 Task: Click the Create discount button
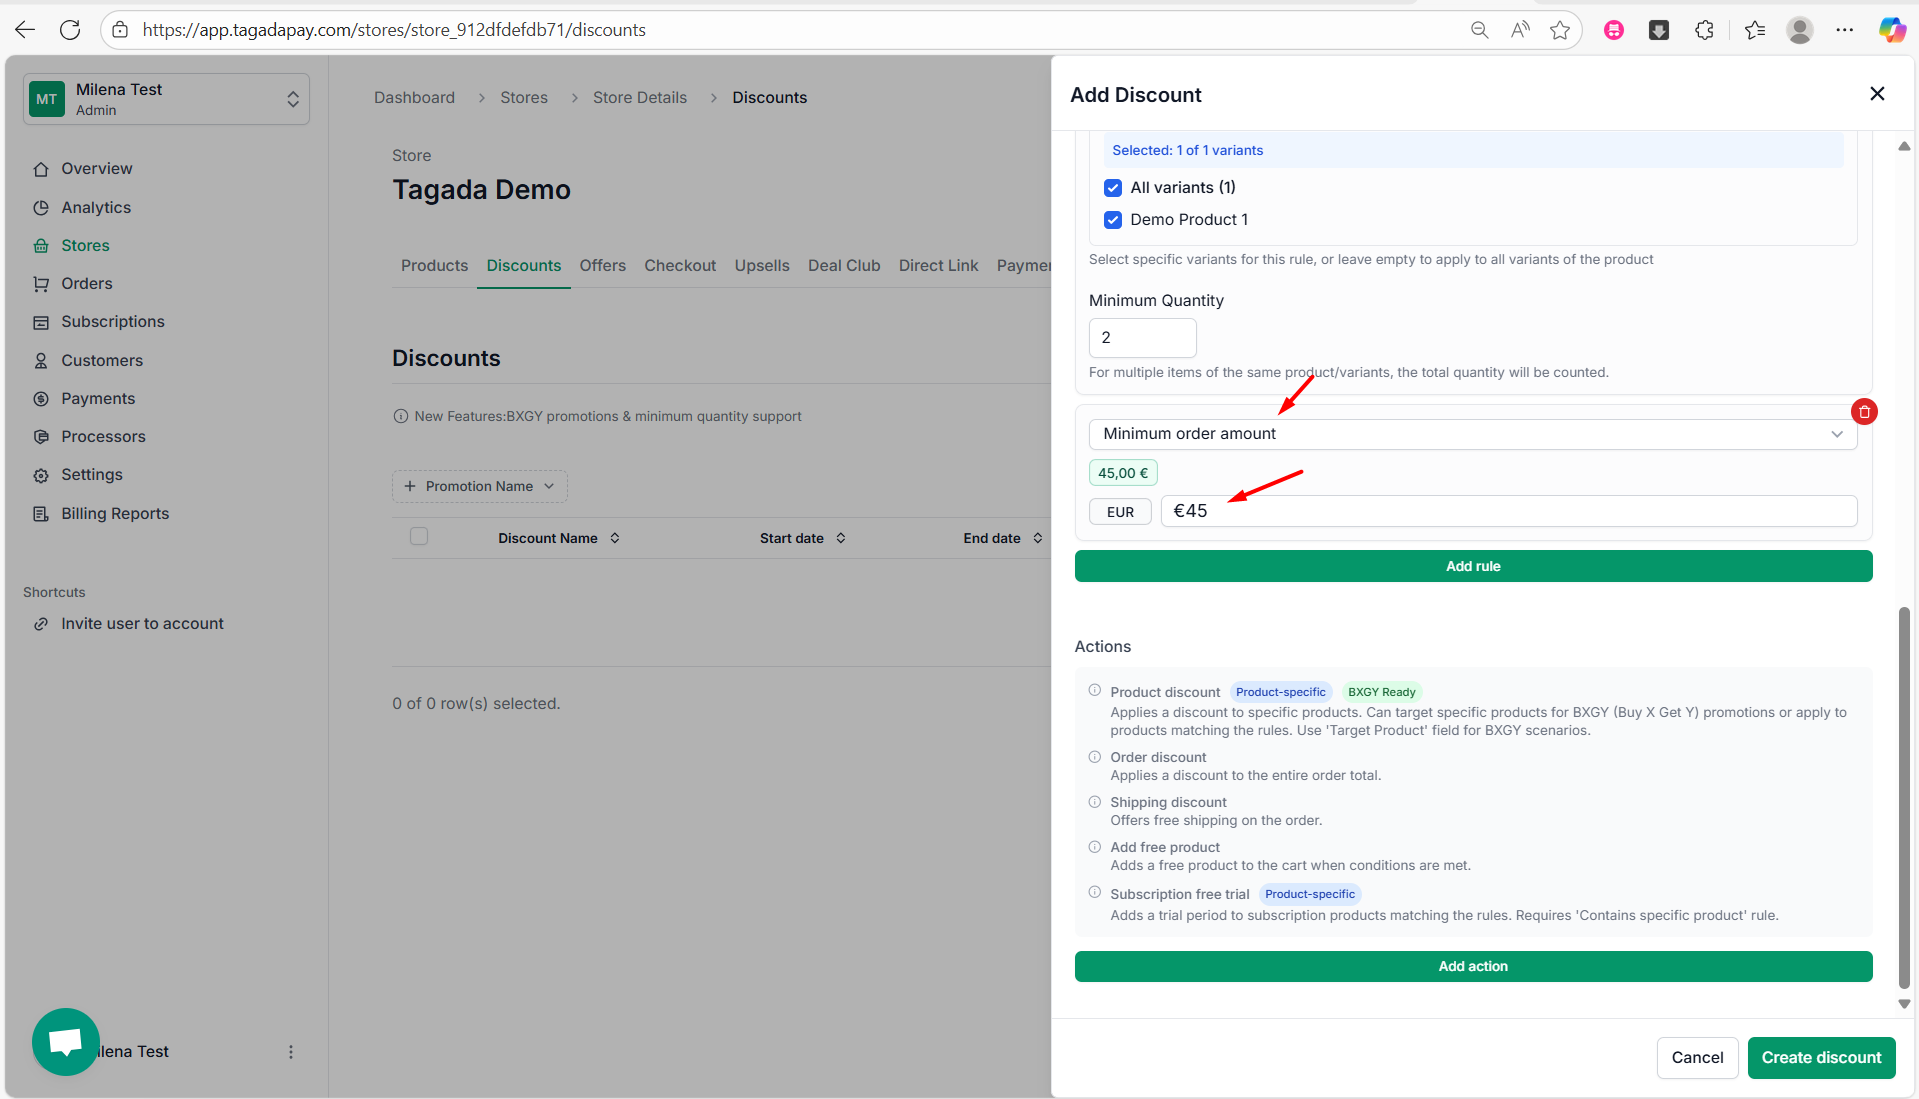pos(1821,1058)
